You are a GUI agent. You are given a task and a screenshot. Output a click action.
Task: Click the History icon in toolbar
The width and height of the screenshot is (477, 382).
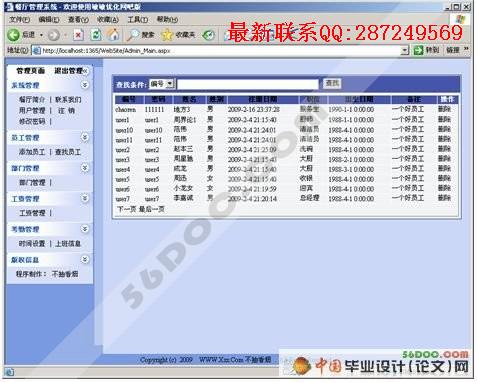(209, 35)
